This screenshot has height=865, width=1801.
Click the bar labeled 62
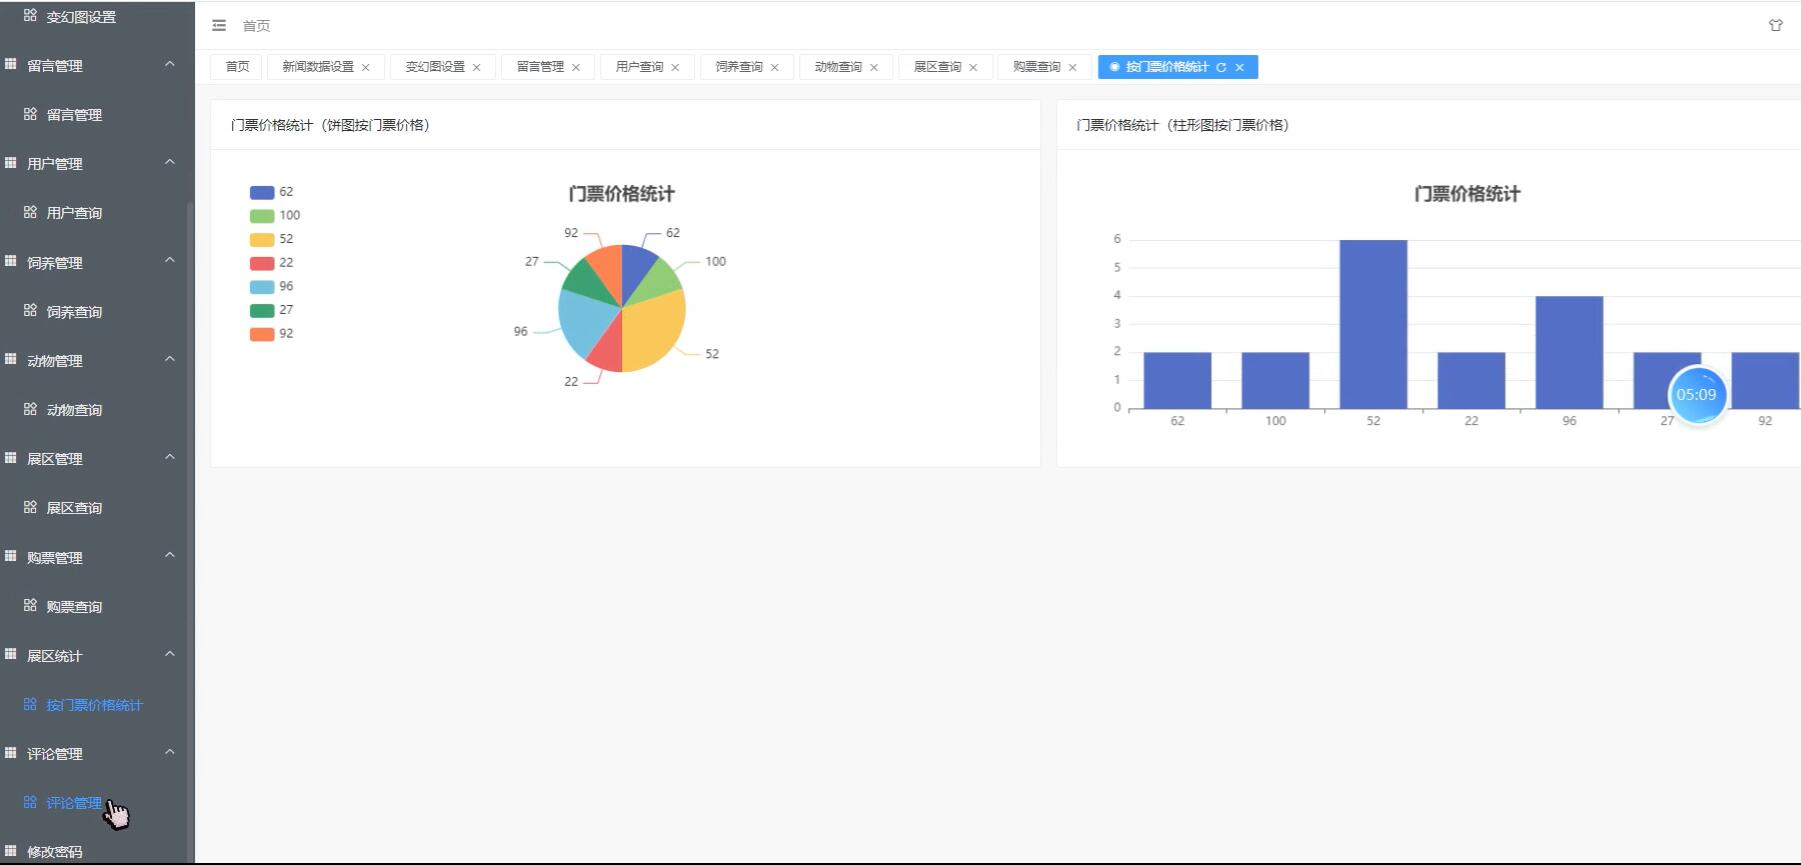pyautogui.click(x=1177, y=380)
